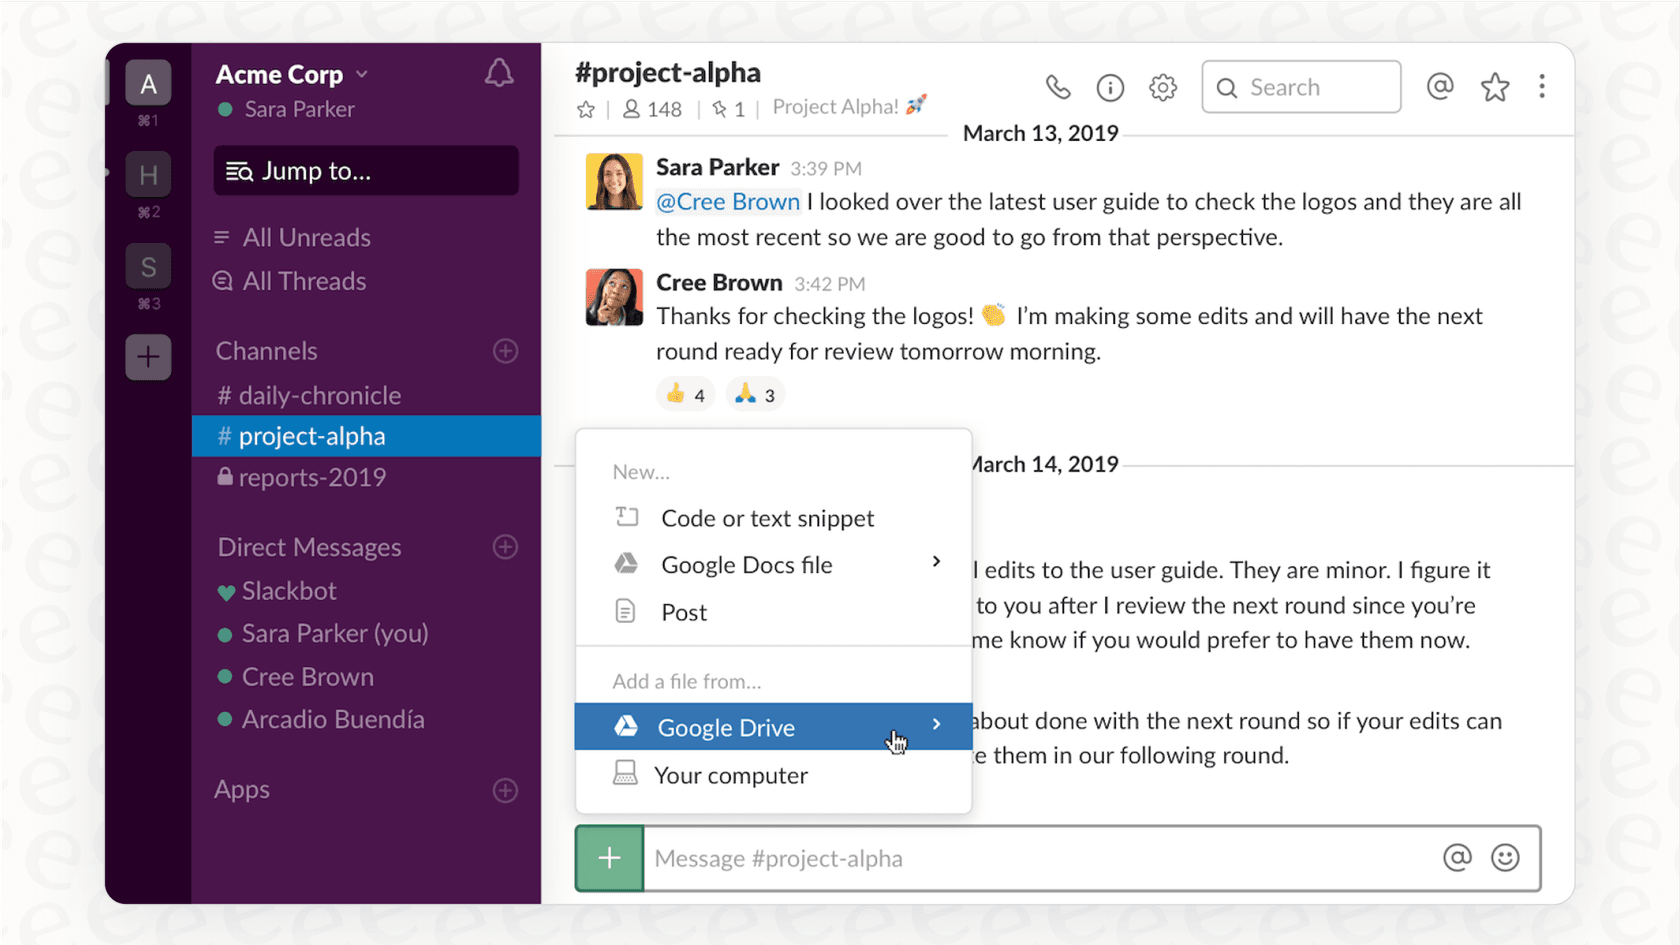Start a call with the phone icon
Viewport: 1680px width, 945px height.
pyautogui.click(x=1058, y=88)
